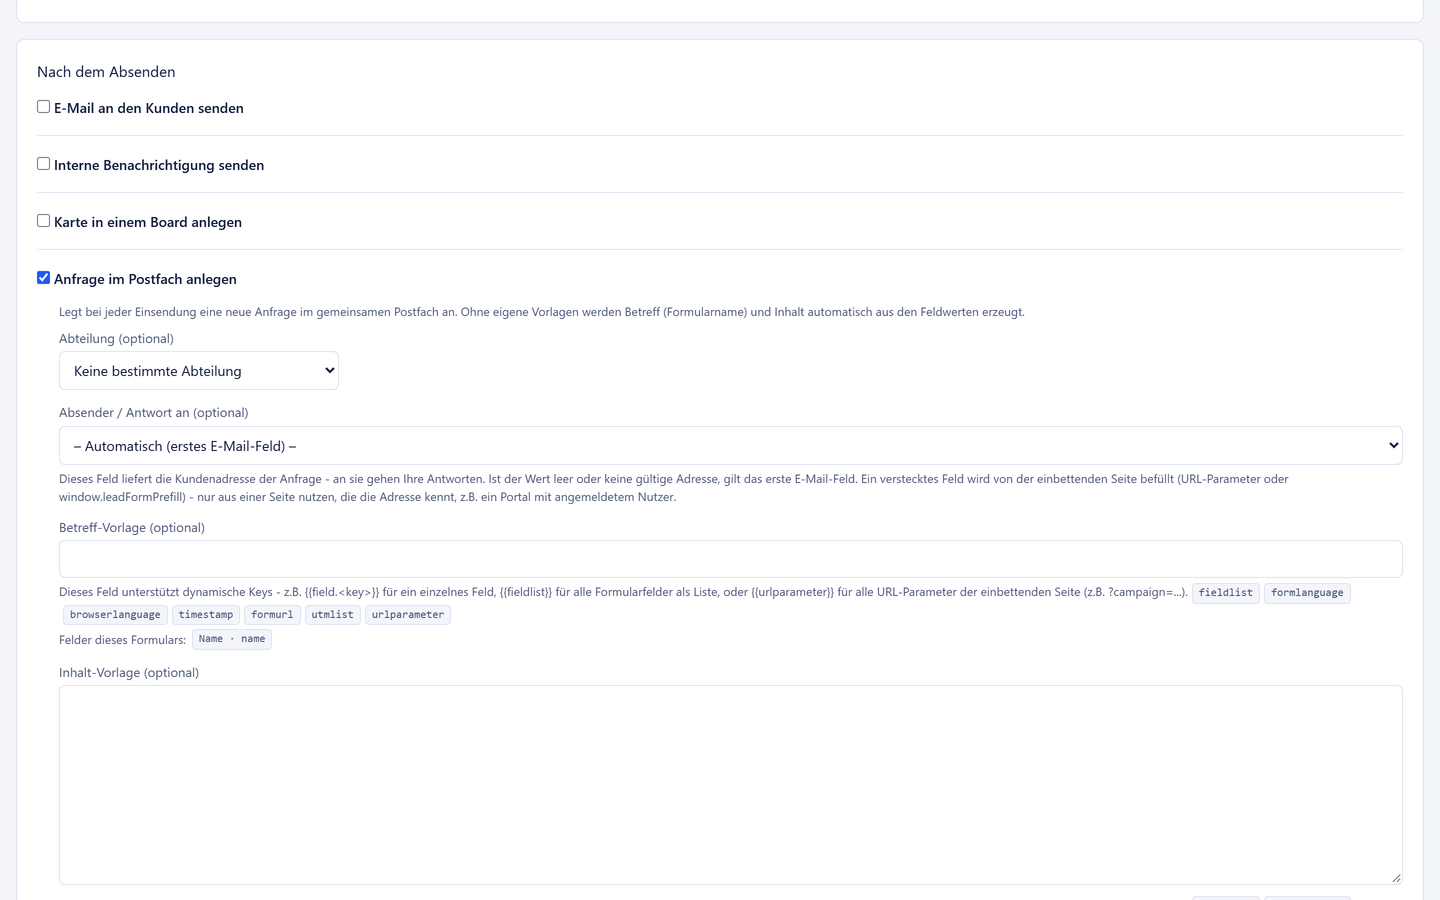
Task: Click the 'Name · name' form field chip
Action: [232, 639]
